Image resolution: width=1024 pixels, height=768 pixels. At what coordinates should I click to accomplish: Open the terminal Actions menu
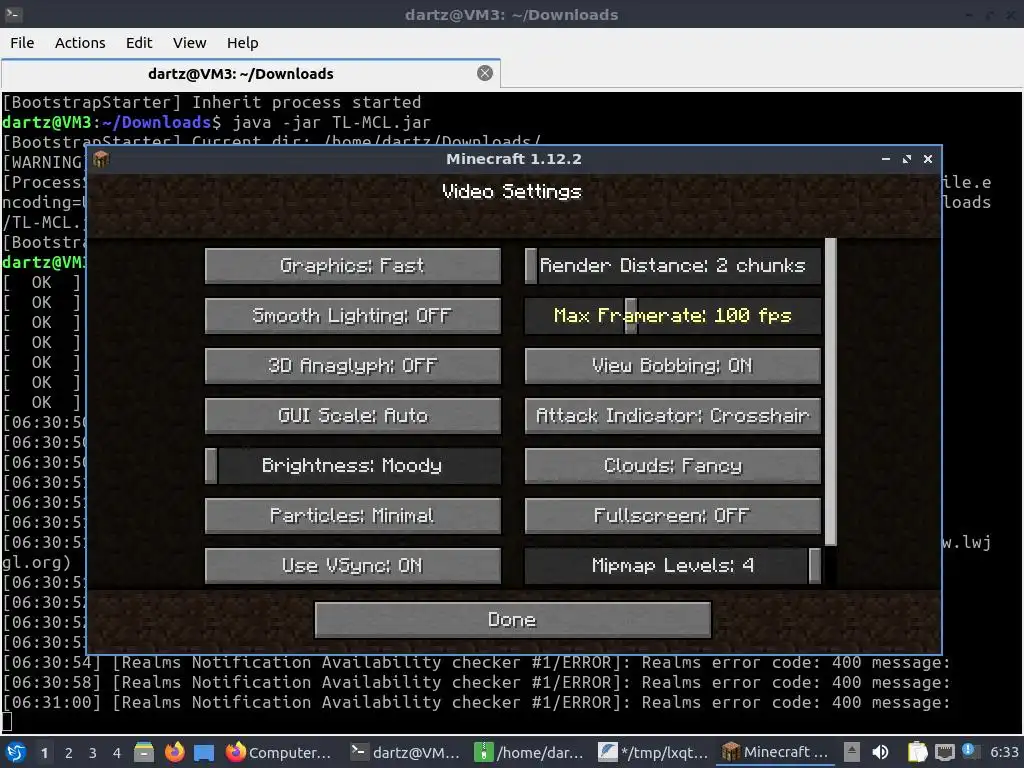click(80, 43)
